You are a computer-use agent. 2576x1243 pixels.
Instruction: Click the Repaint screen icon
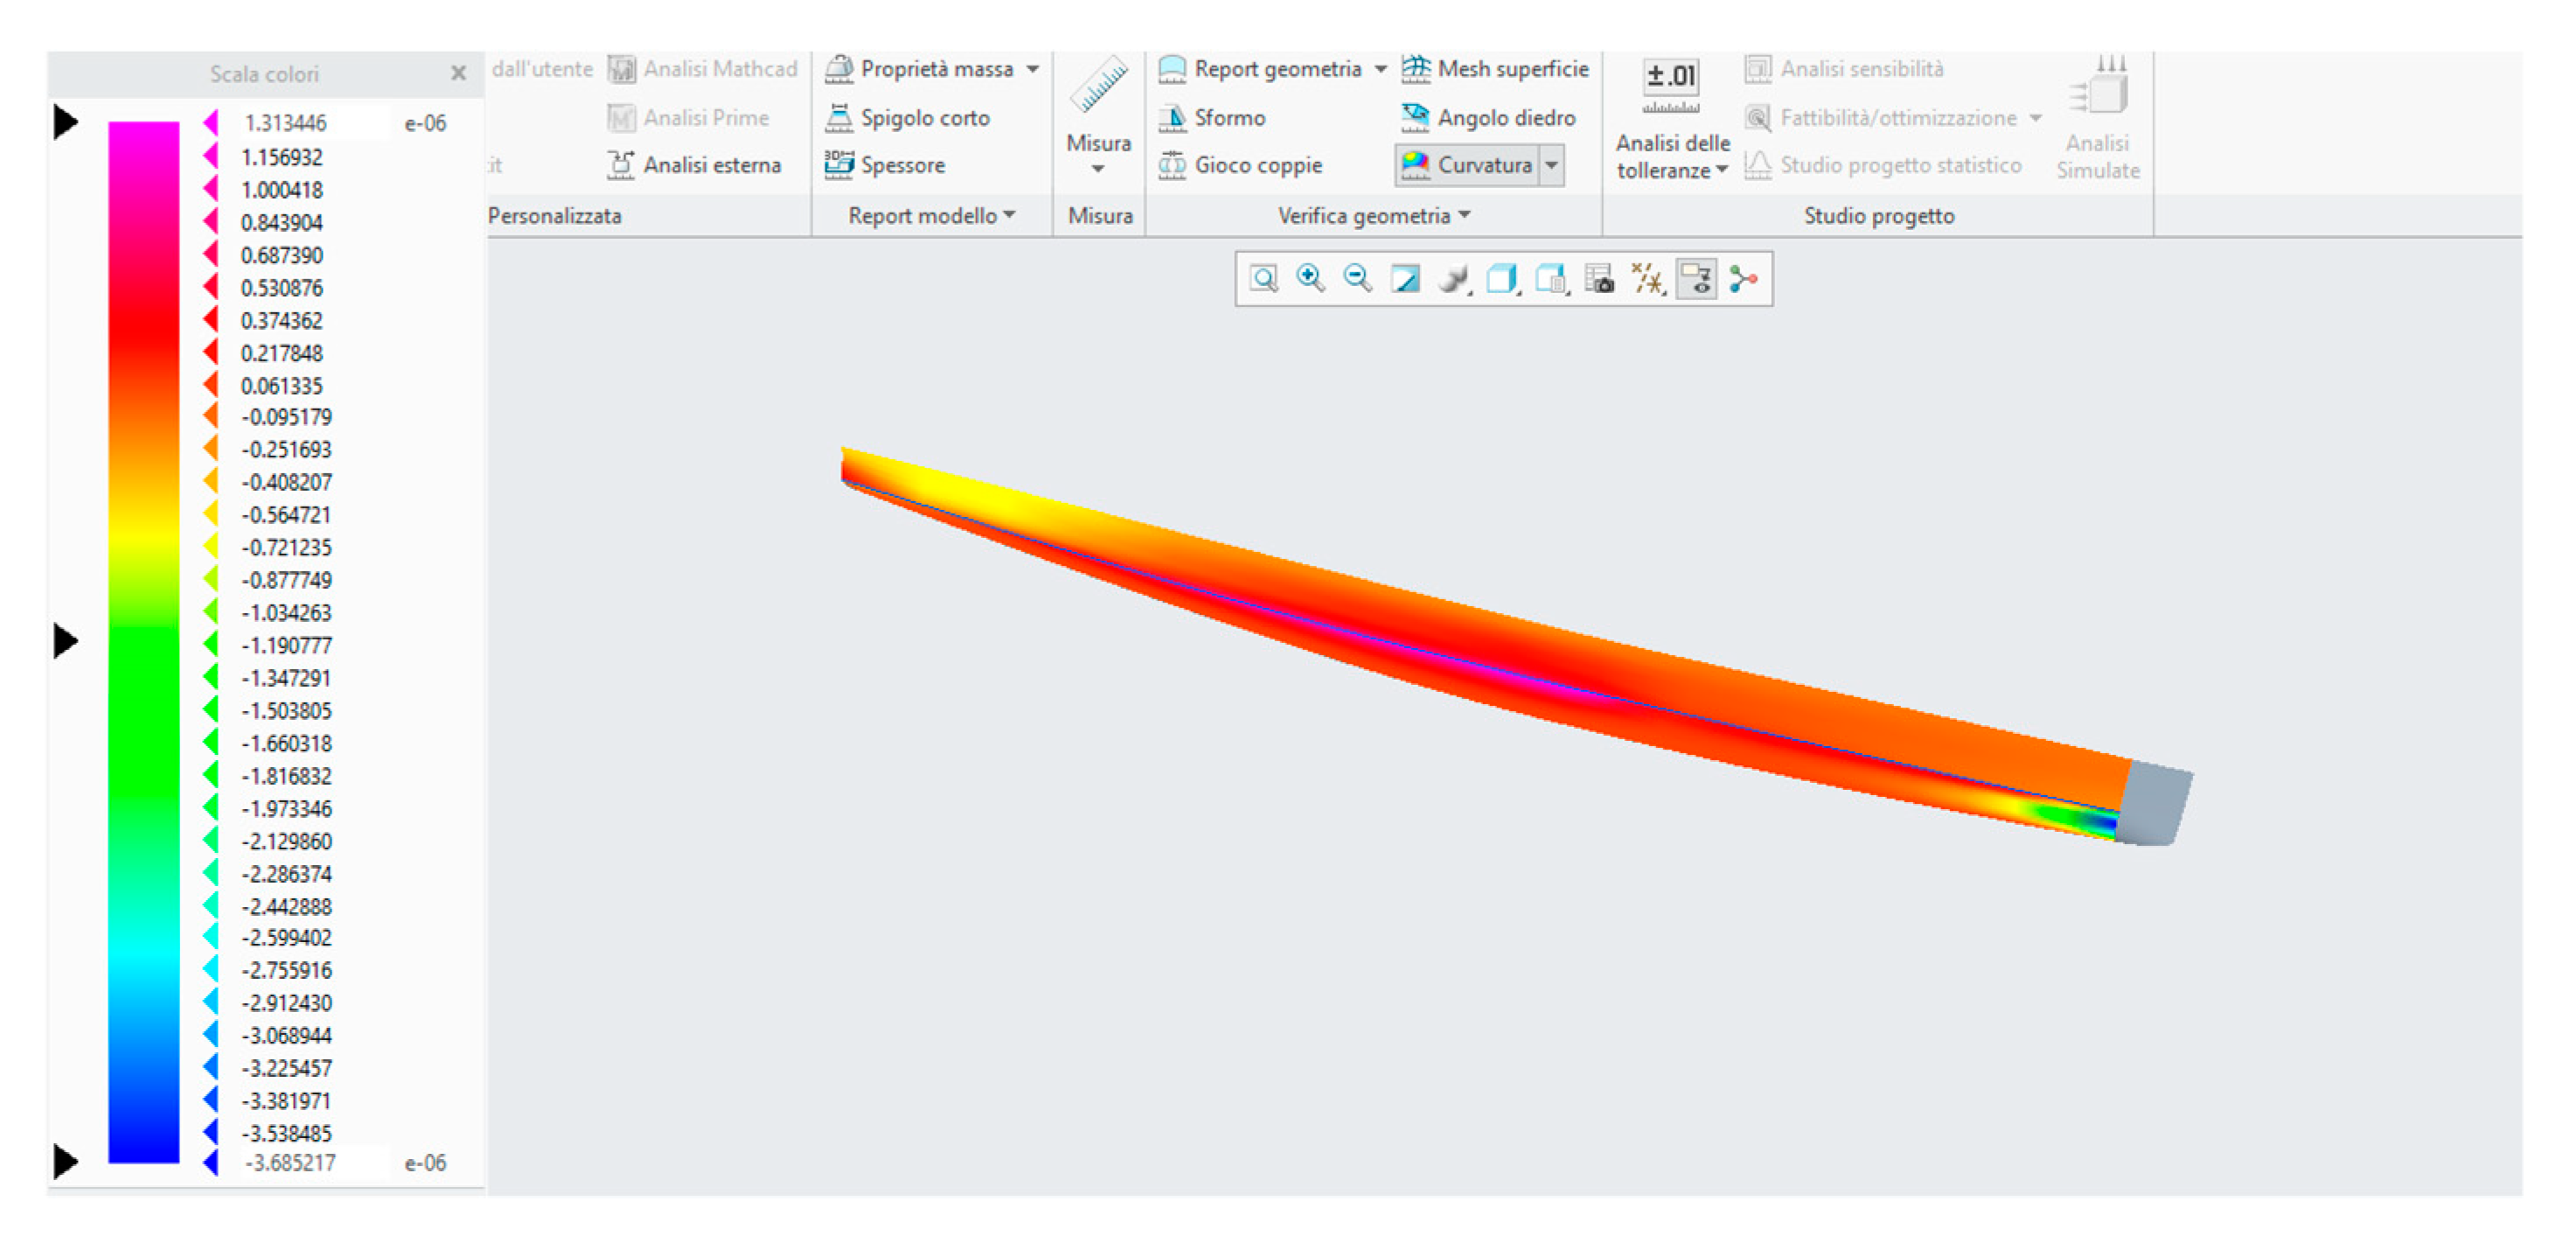coord(1405,279)
